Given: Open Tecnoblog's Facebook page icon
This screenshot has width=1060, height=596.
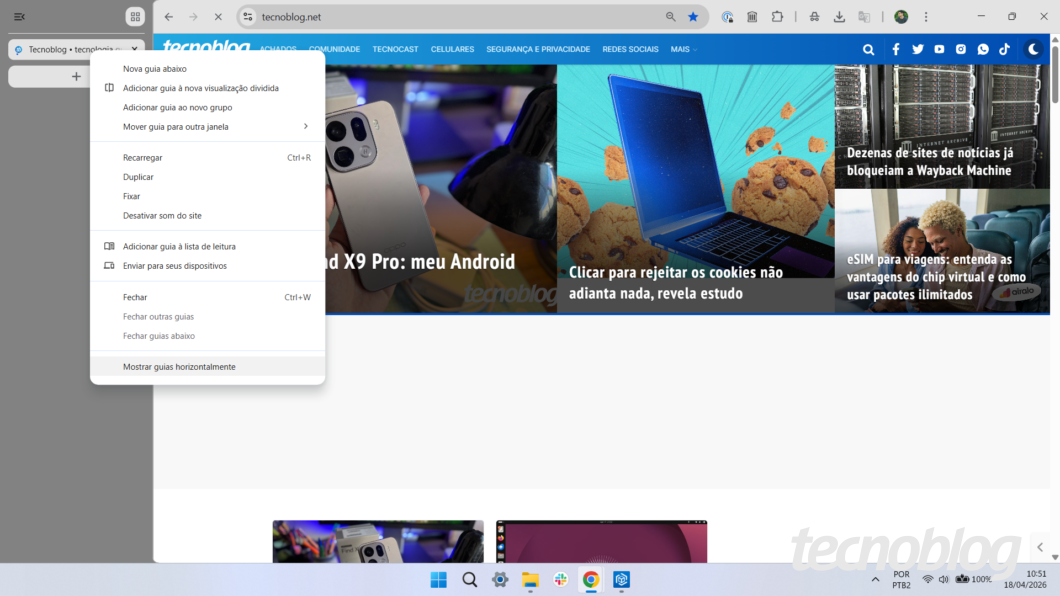Looking at the screenshot, I should [895, 49].
